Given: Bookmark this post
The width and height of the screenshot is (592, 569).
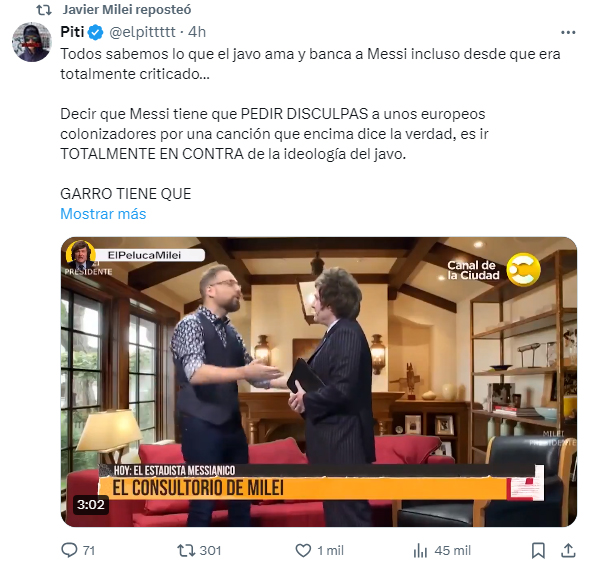Looking at the screenshot, I should click(x=538, y=550).
